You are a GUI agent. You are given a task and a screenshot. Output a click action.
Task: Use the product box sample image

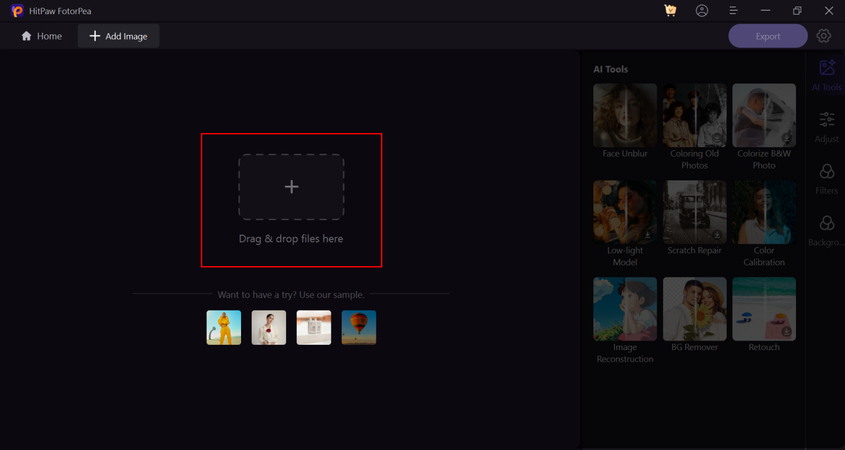314,328
